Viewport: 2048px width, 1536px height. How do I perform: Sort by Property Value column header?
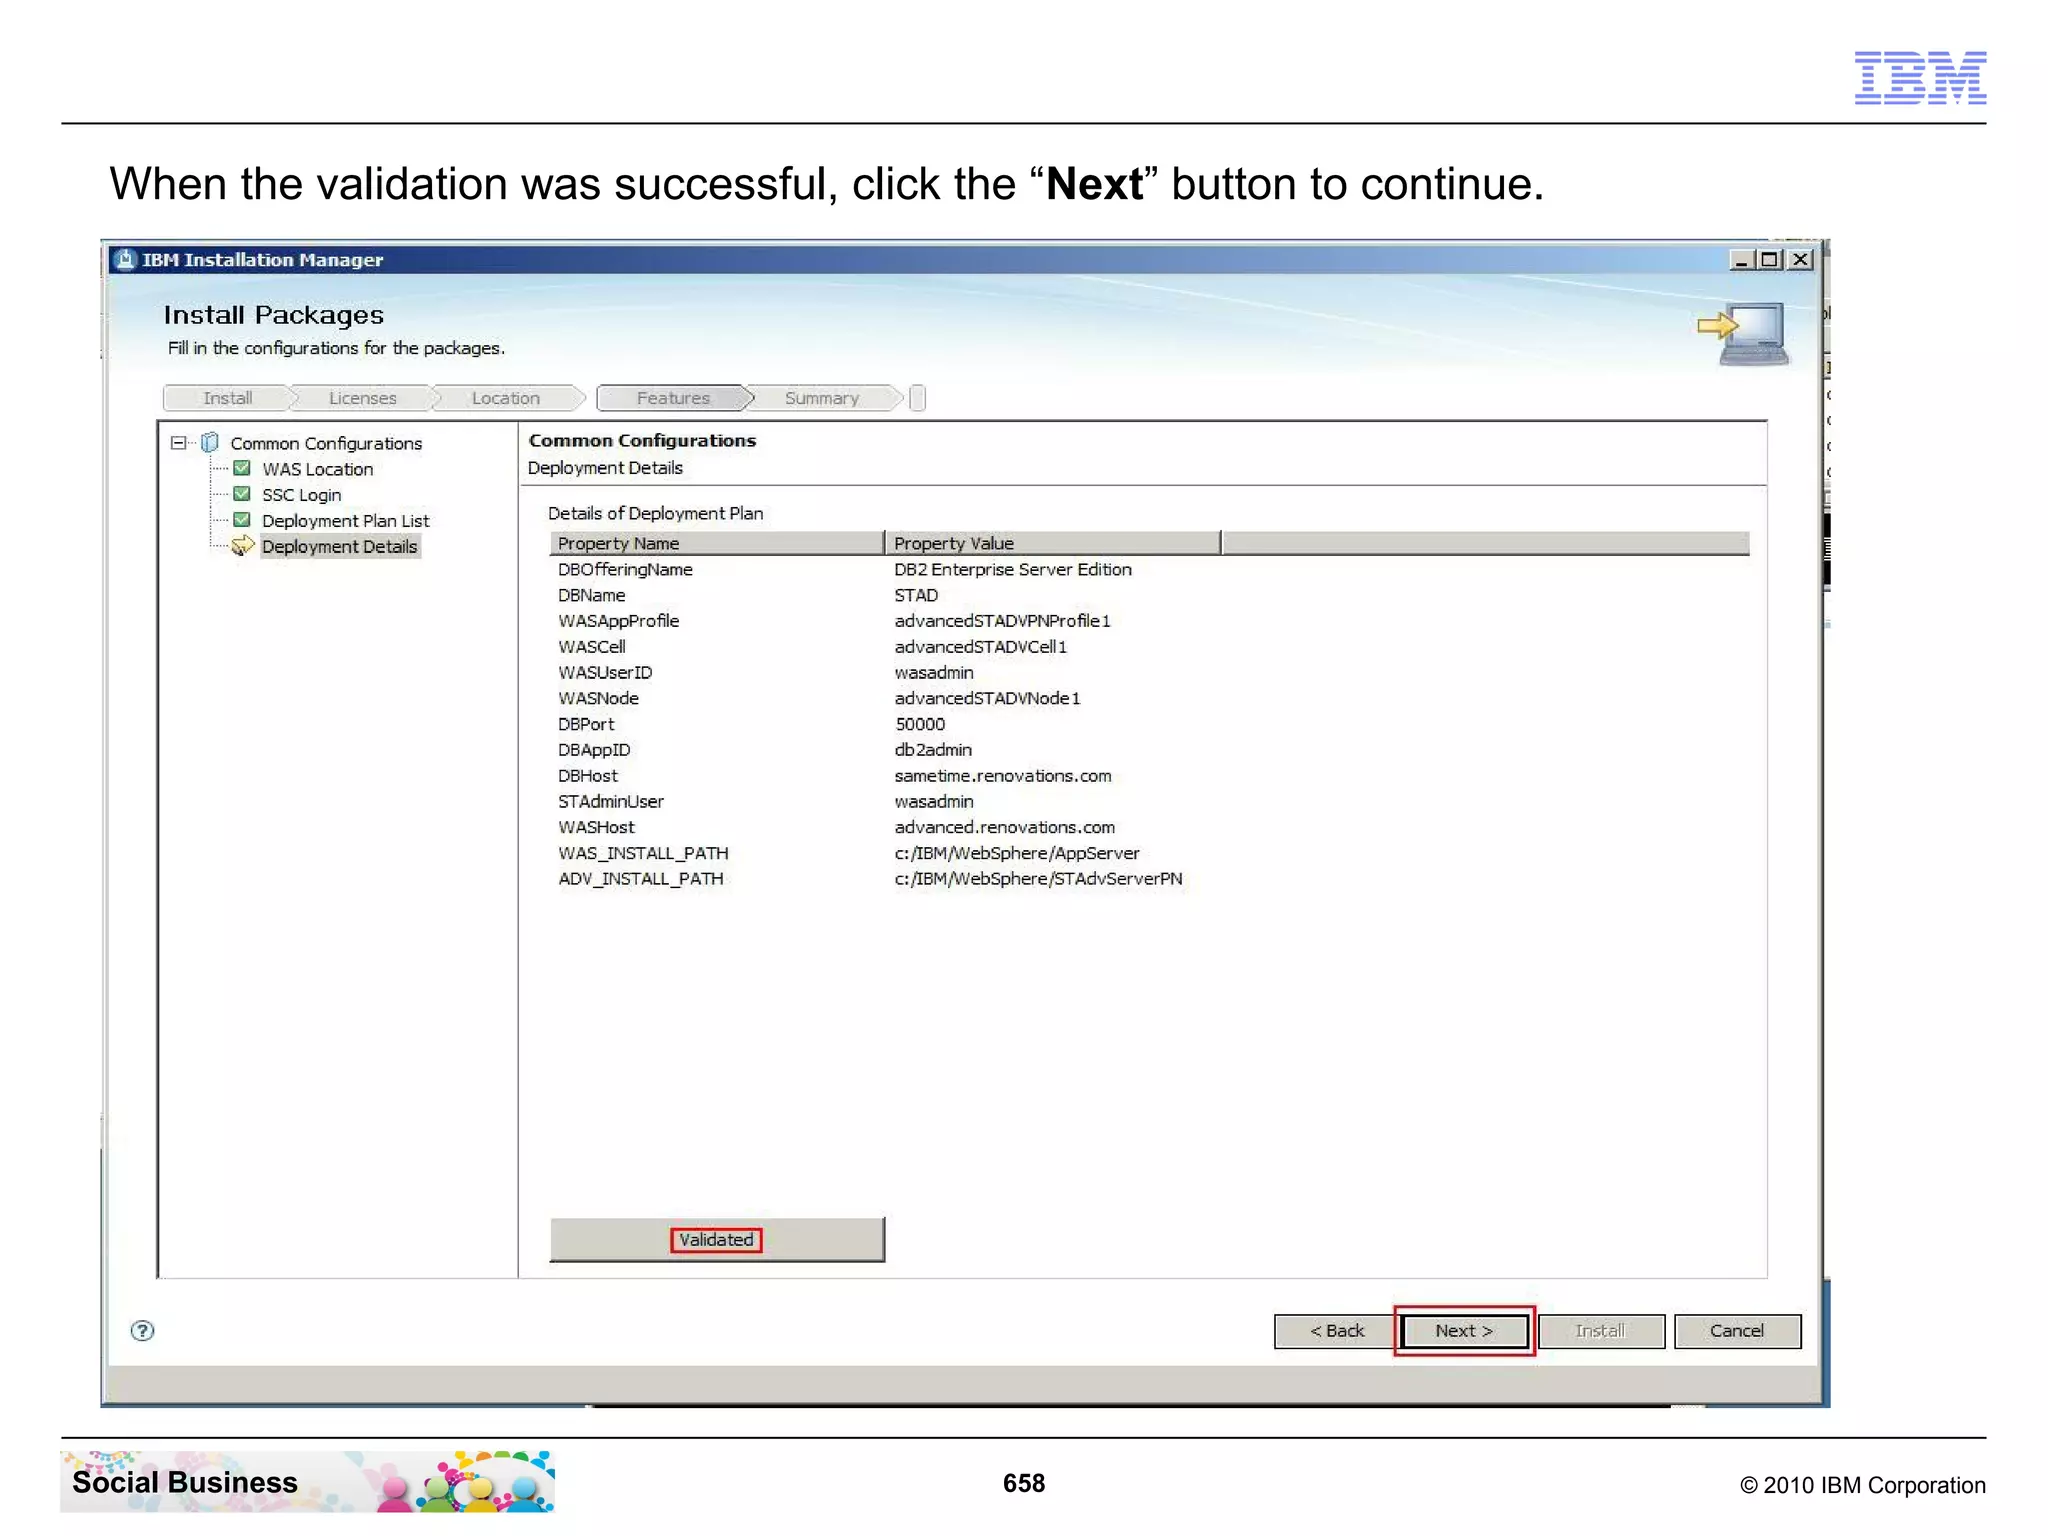pos(1053,543)
